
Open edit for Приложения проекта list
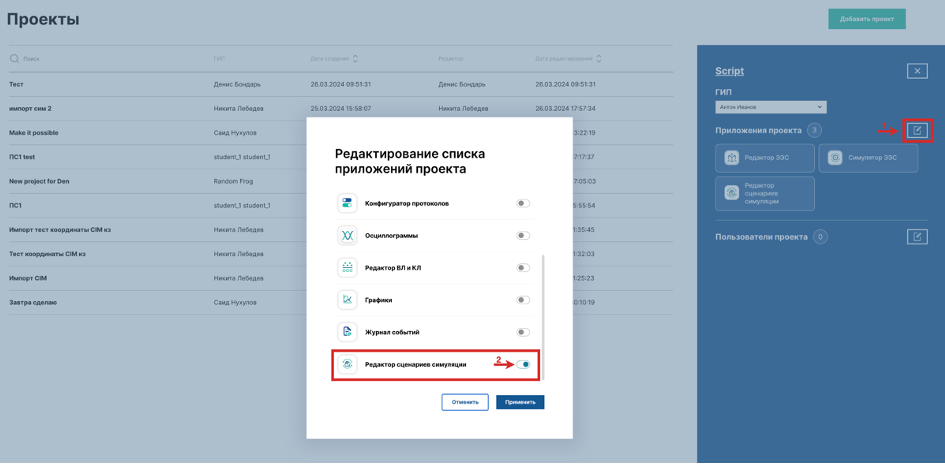click(x=917, y=130)
